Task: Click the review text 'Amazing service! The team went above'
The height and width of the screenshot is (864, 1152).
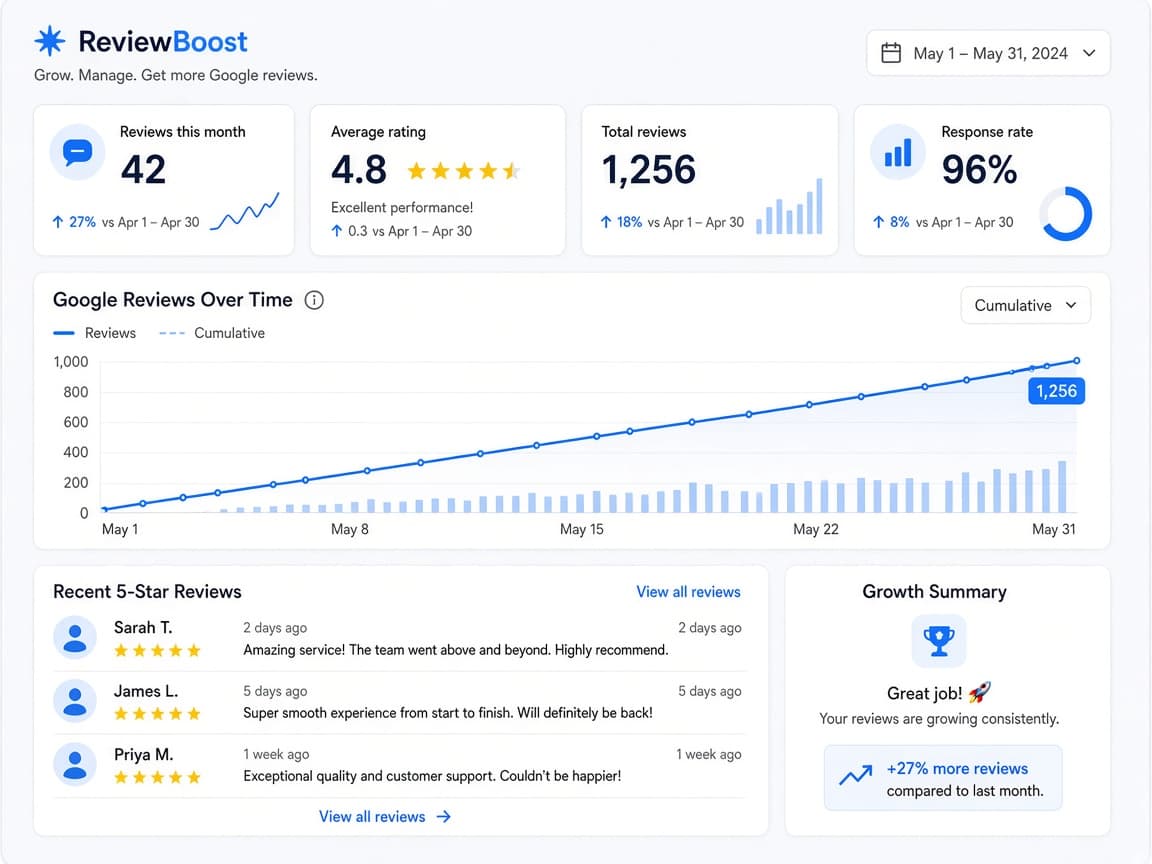Action: click(x=456, y=649)
